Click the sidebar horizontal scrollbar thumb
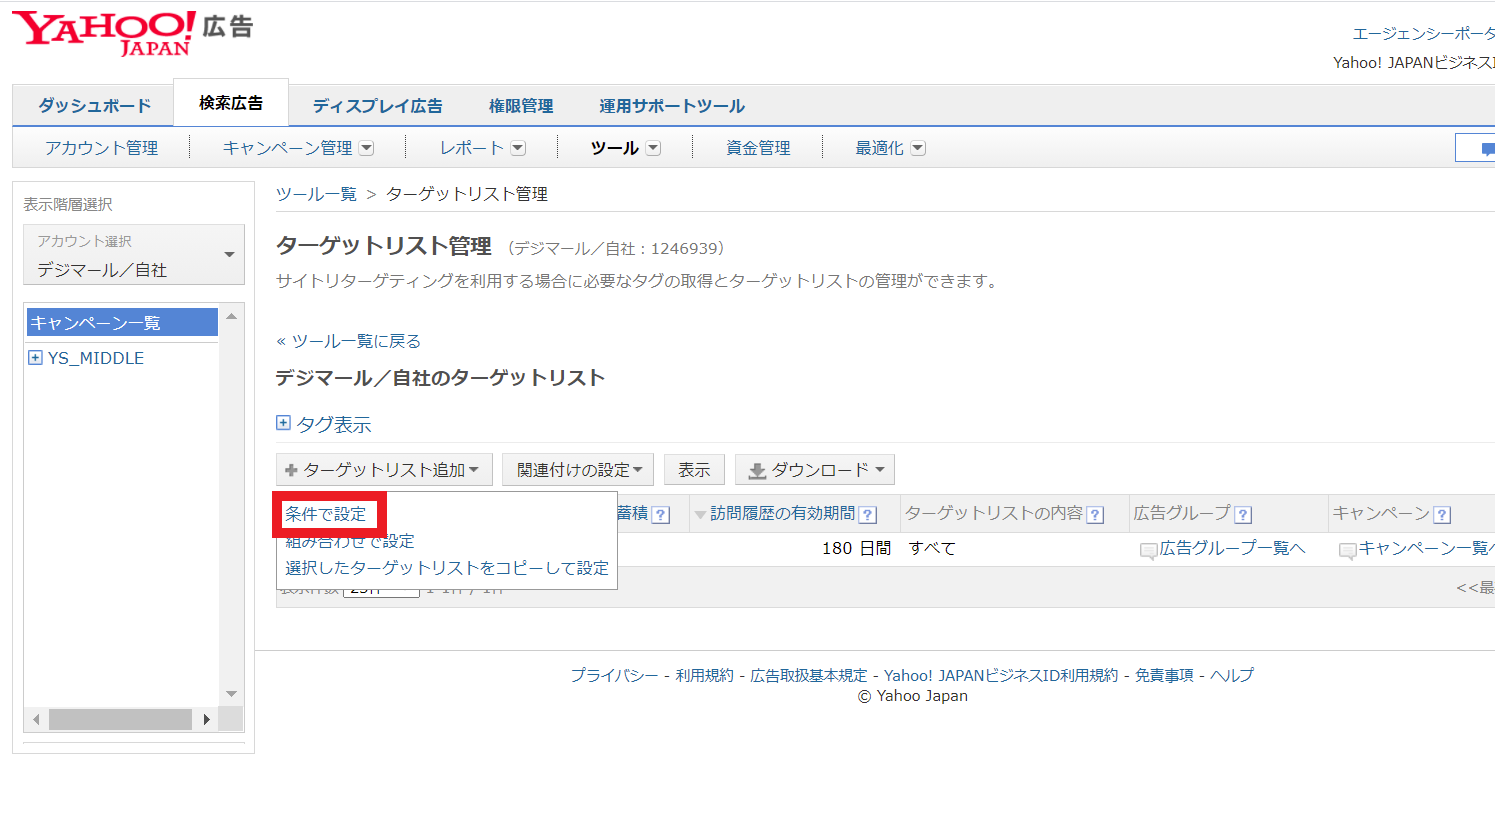1495x825 pixels. (x=120, y=719)
